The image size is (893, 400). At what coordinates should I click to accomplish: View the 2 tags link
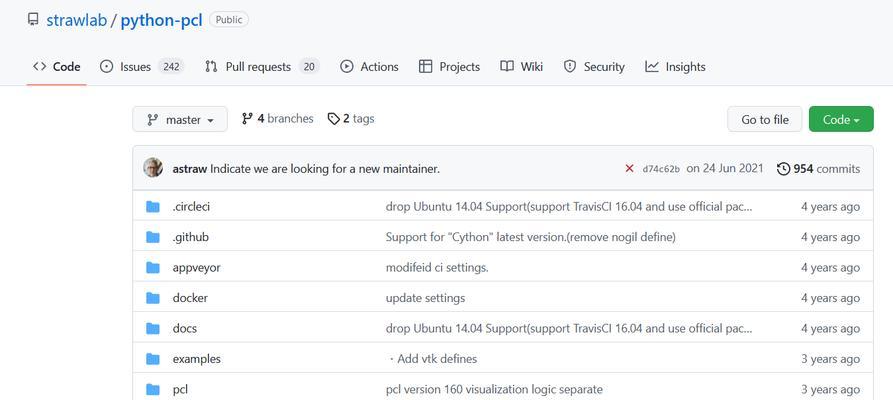click(351, 119)
